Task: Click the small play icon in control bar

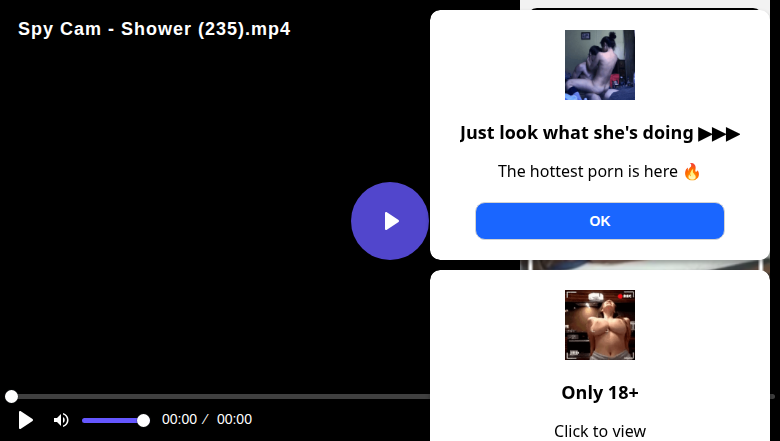Action: [25, 420]
